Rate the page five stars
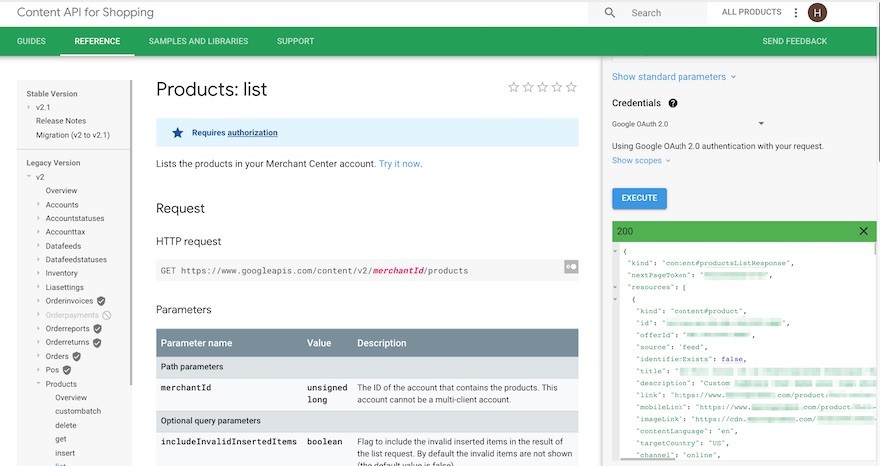This screenshot has width=880, height=466. (x=571, y=87)
